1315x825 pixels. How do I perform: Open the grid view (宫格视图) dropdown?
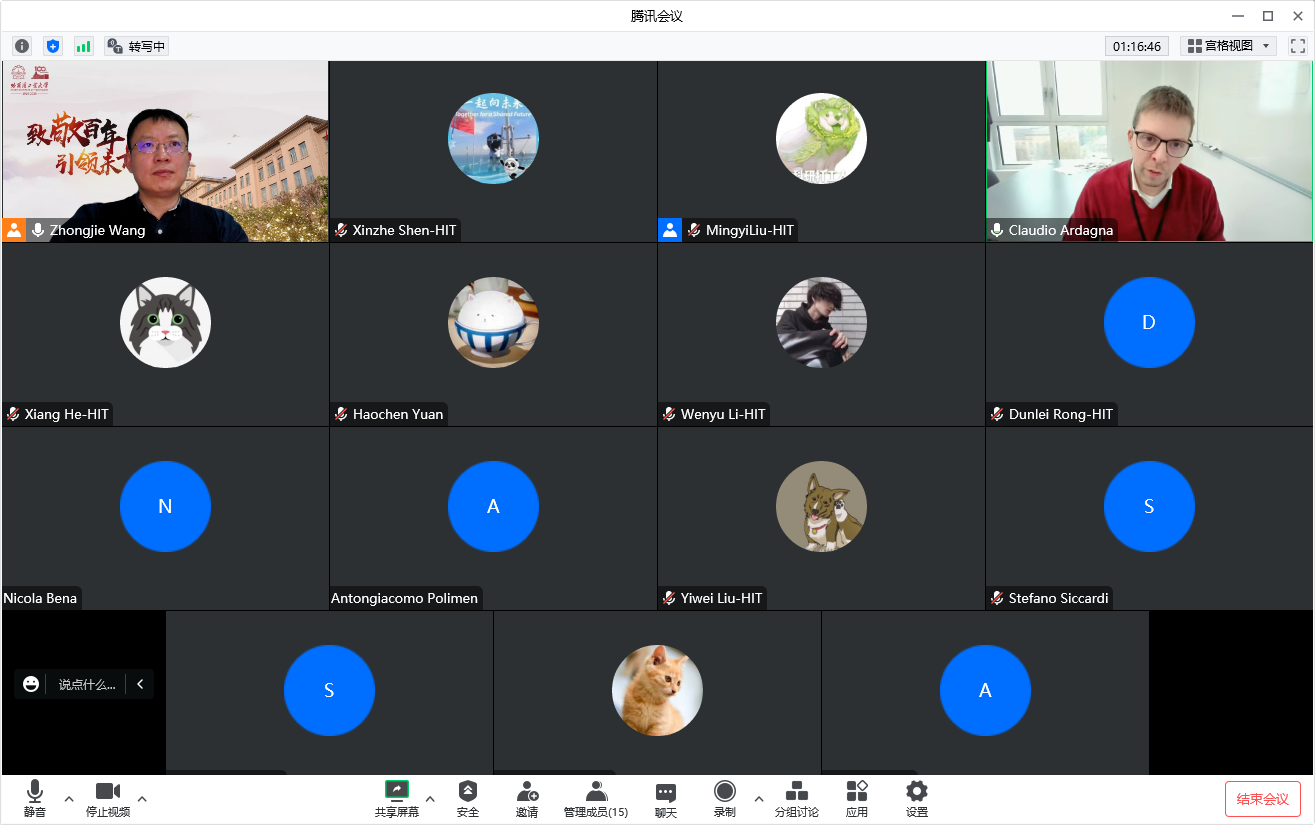click(1228, 46)
